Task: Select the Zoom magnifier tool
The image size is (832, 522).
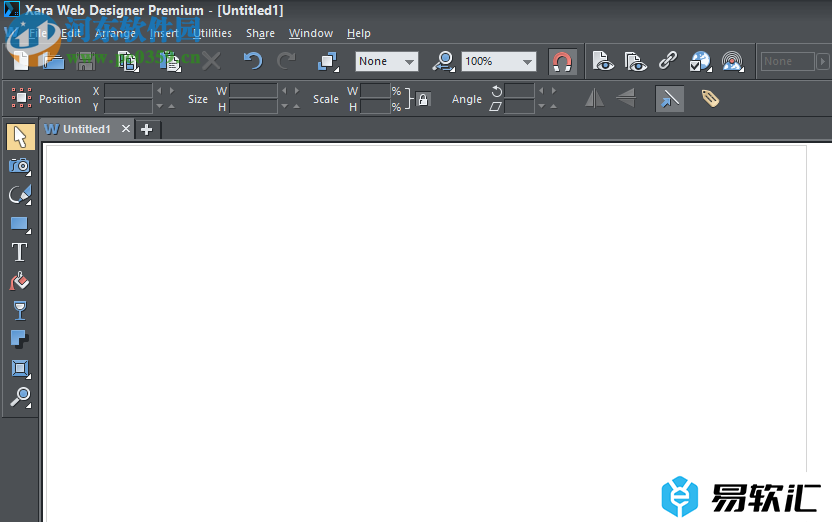Action: (x=21, y=397)
